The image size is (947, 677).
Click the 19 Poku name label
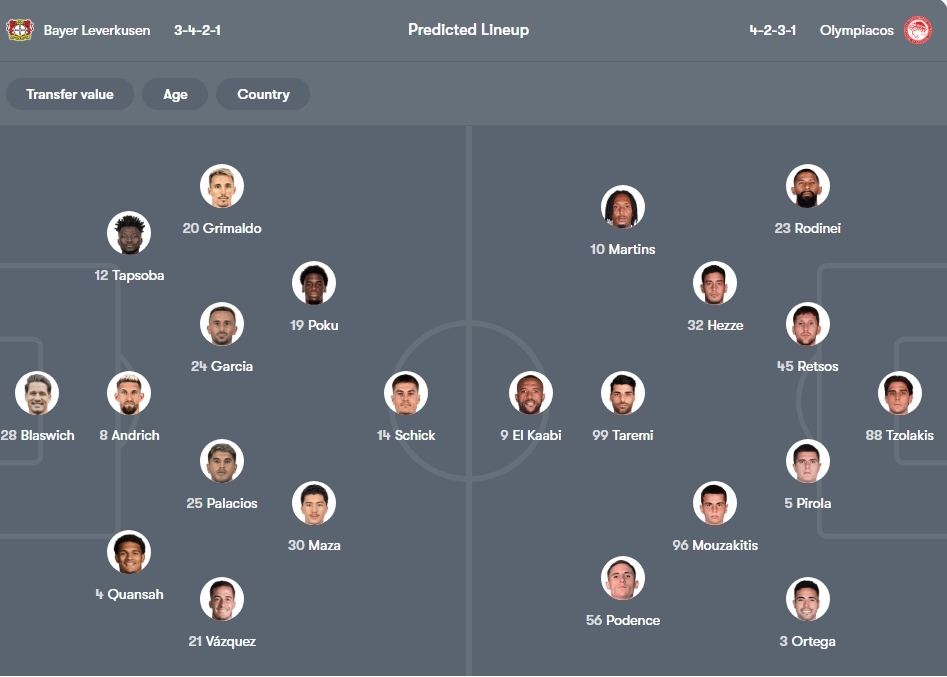[x=314, y=325]
